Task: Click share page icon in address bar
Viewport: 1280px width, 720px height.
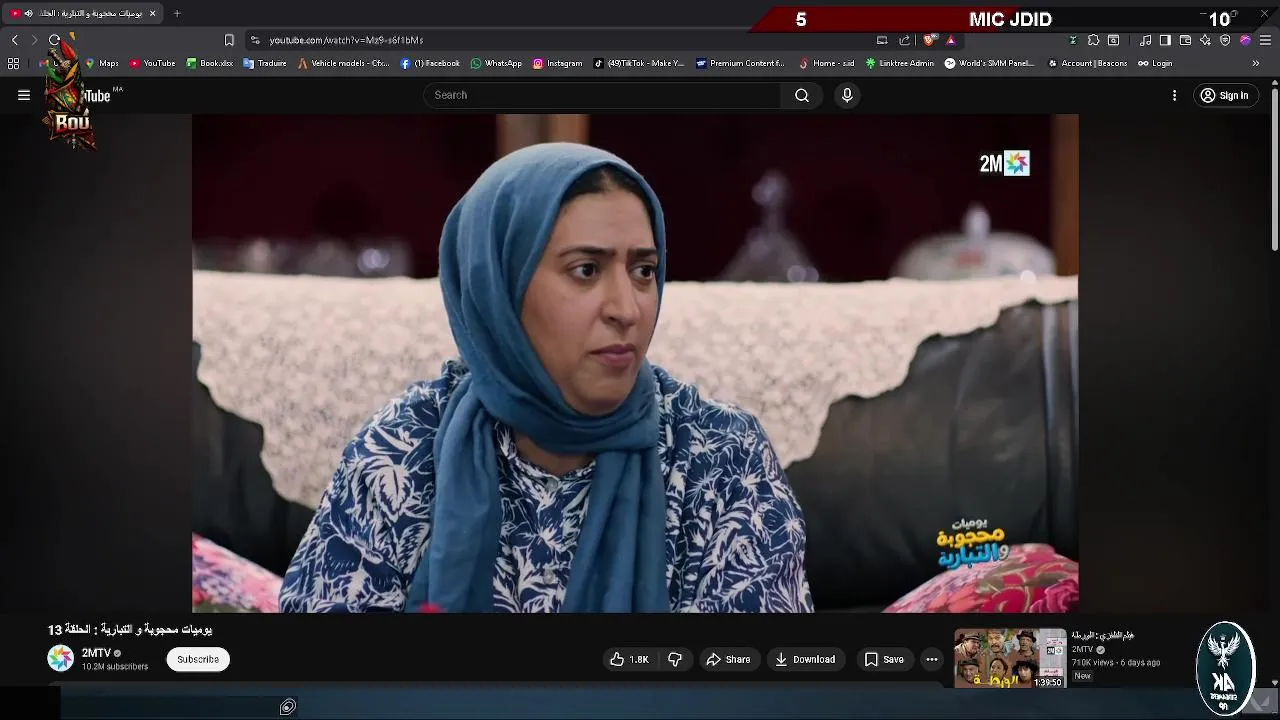Action: pyautogui.click(x=905, y=40)
